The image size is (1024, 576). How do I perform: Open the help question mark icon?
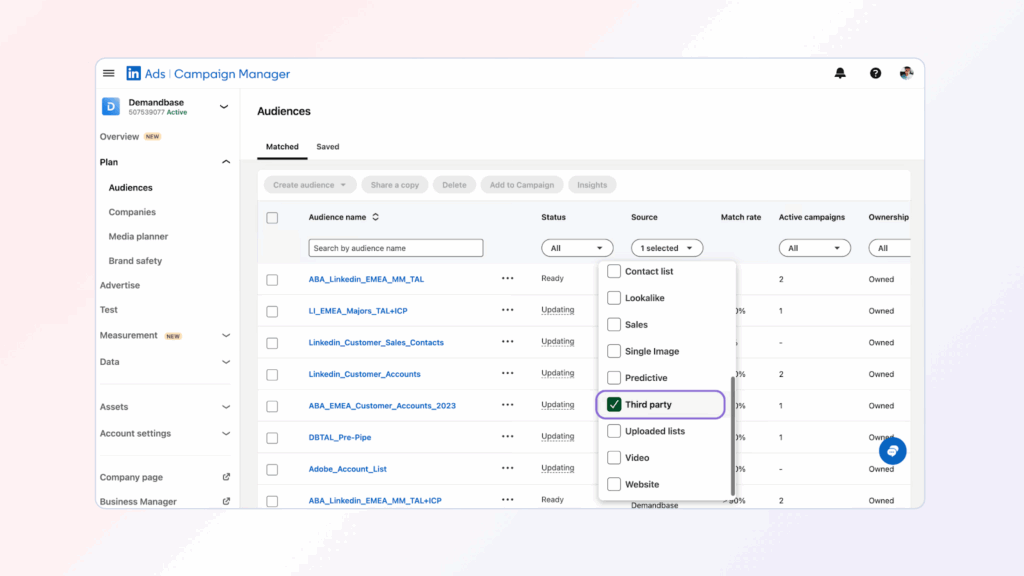pyautogui.click(x=875, y=73)
